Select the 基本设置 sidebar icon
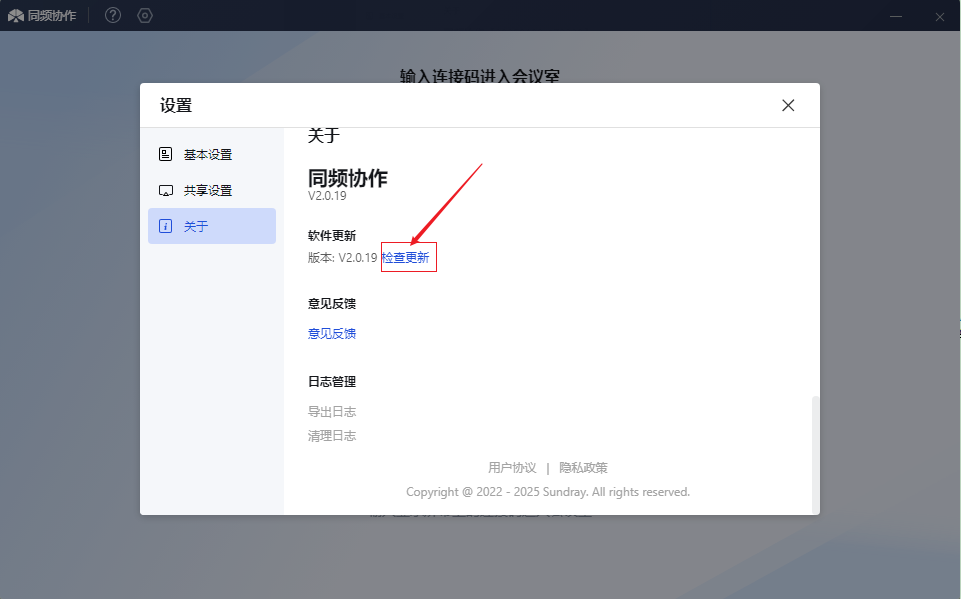Image resolution: width=961 pixels, height=599 pixels. 166,154
